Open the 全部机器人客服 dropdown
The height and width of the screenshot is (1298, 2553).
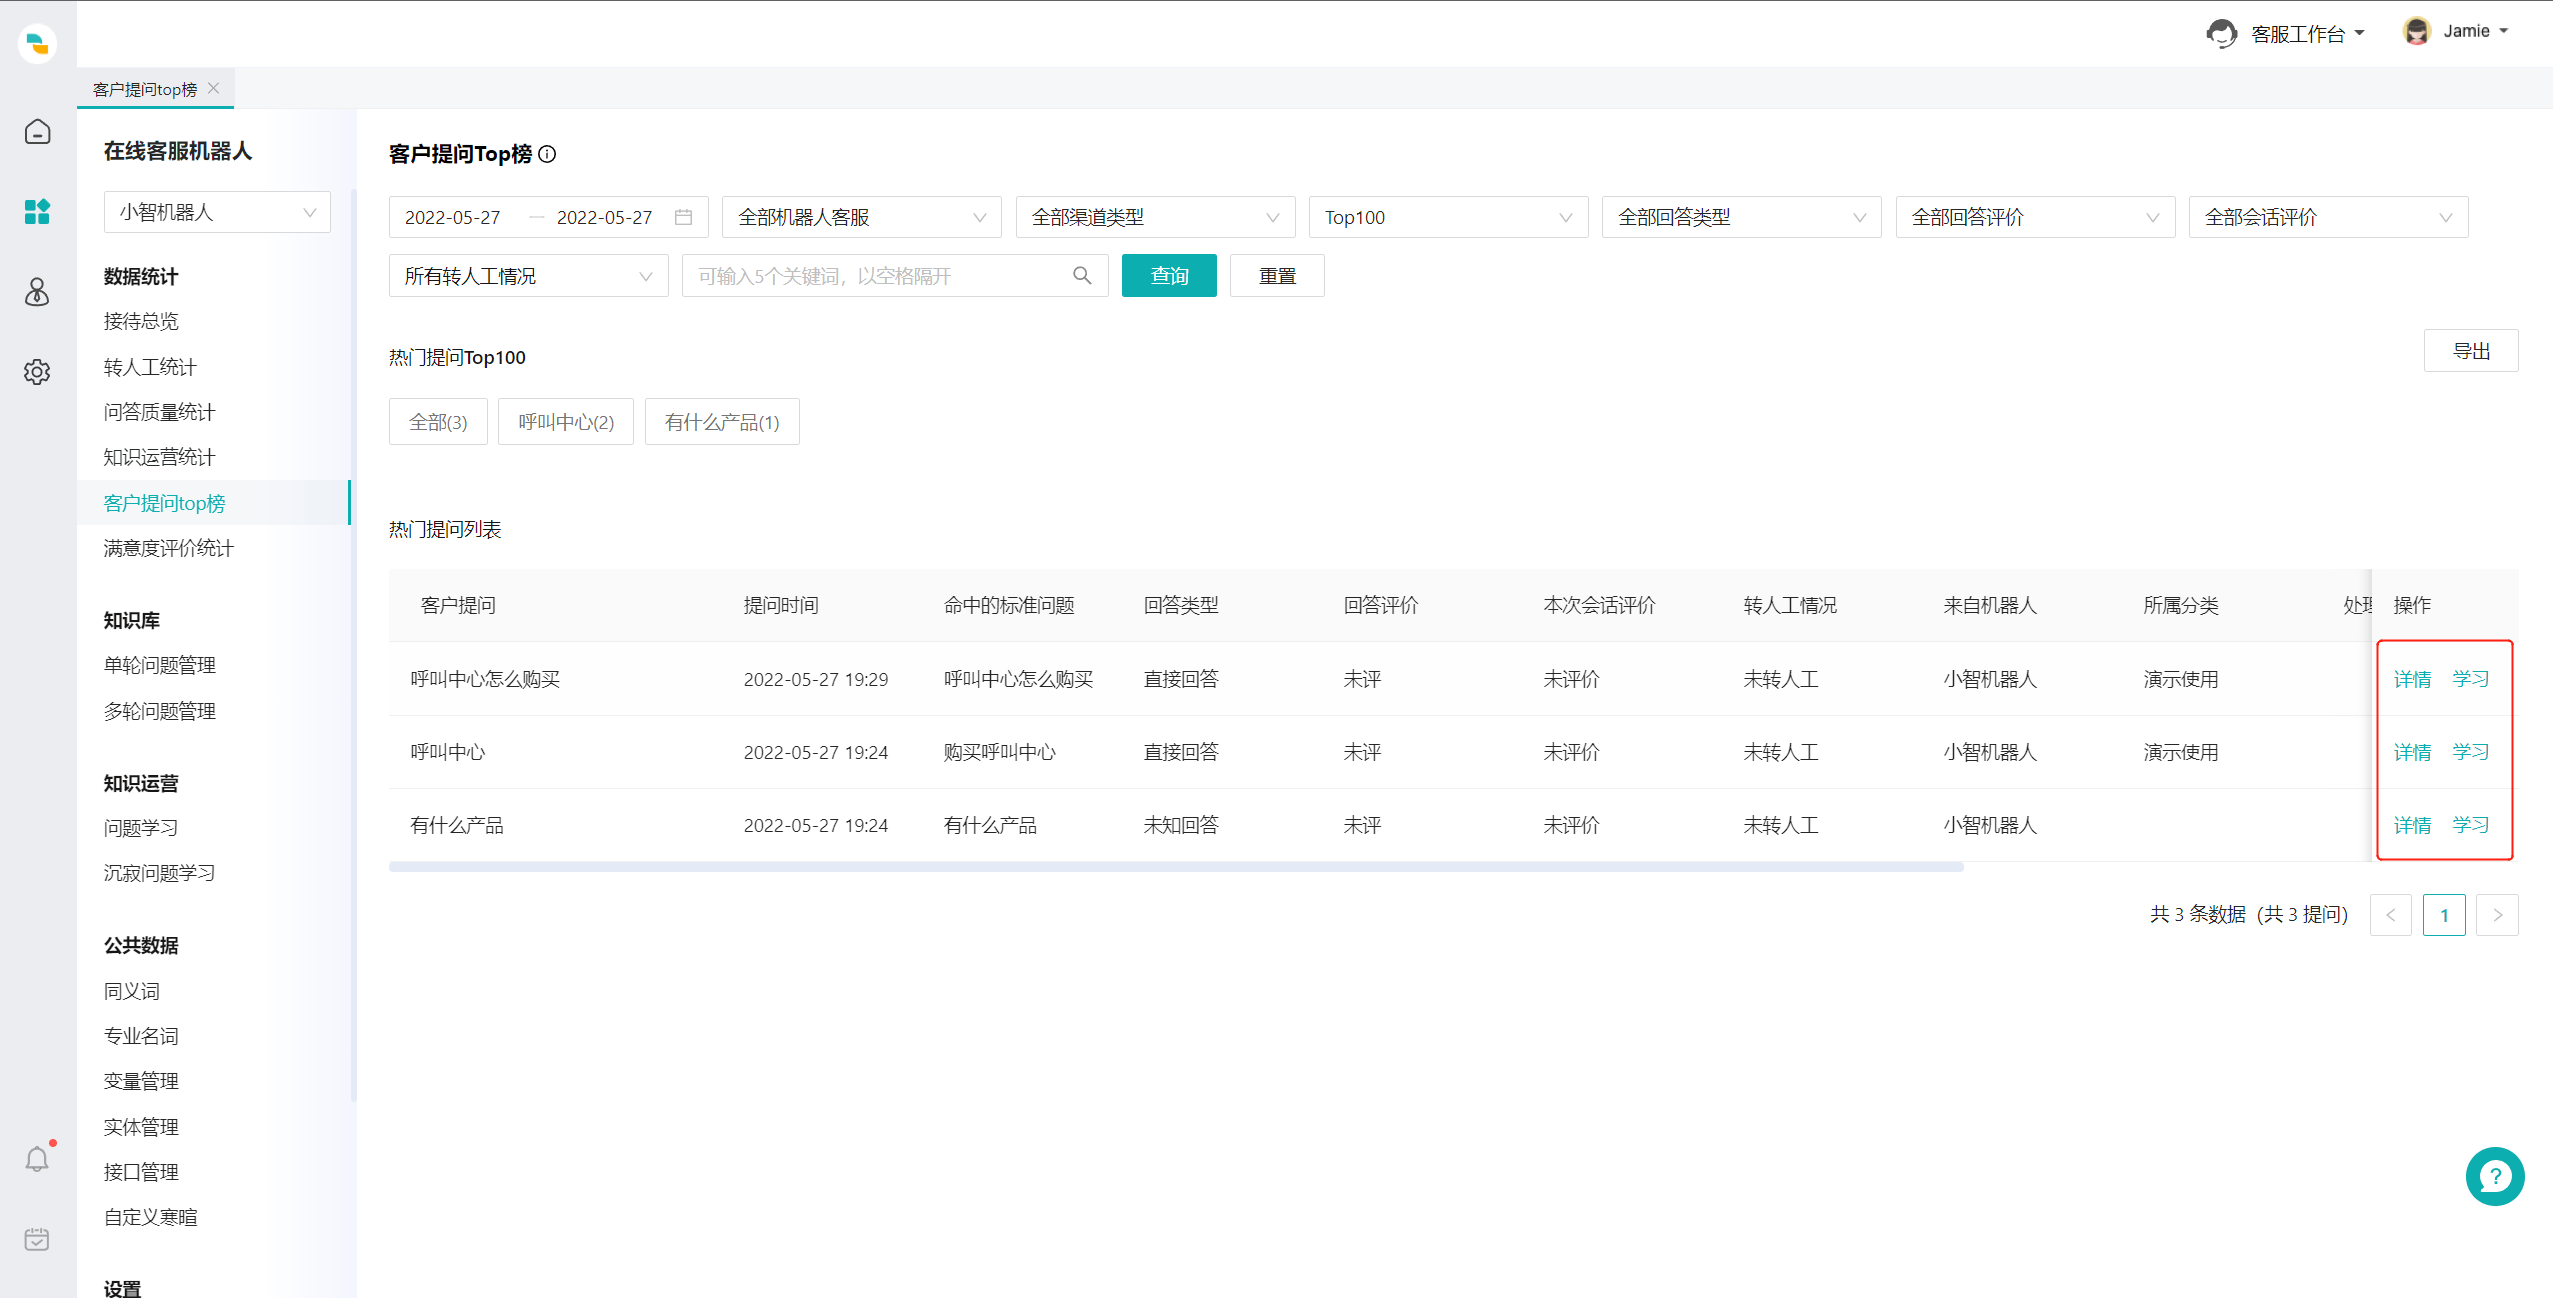click(x=861, y=217)
